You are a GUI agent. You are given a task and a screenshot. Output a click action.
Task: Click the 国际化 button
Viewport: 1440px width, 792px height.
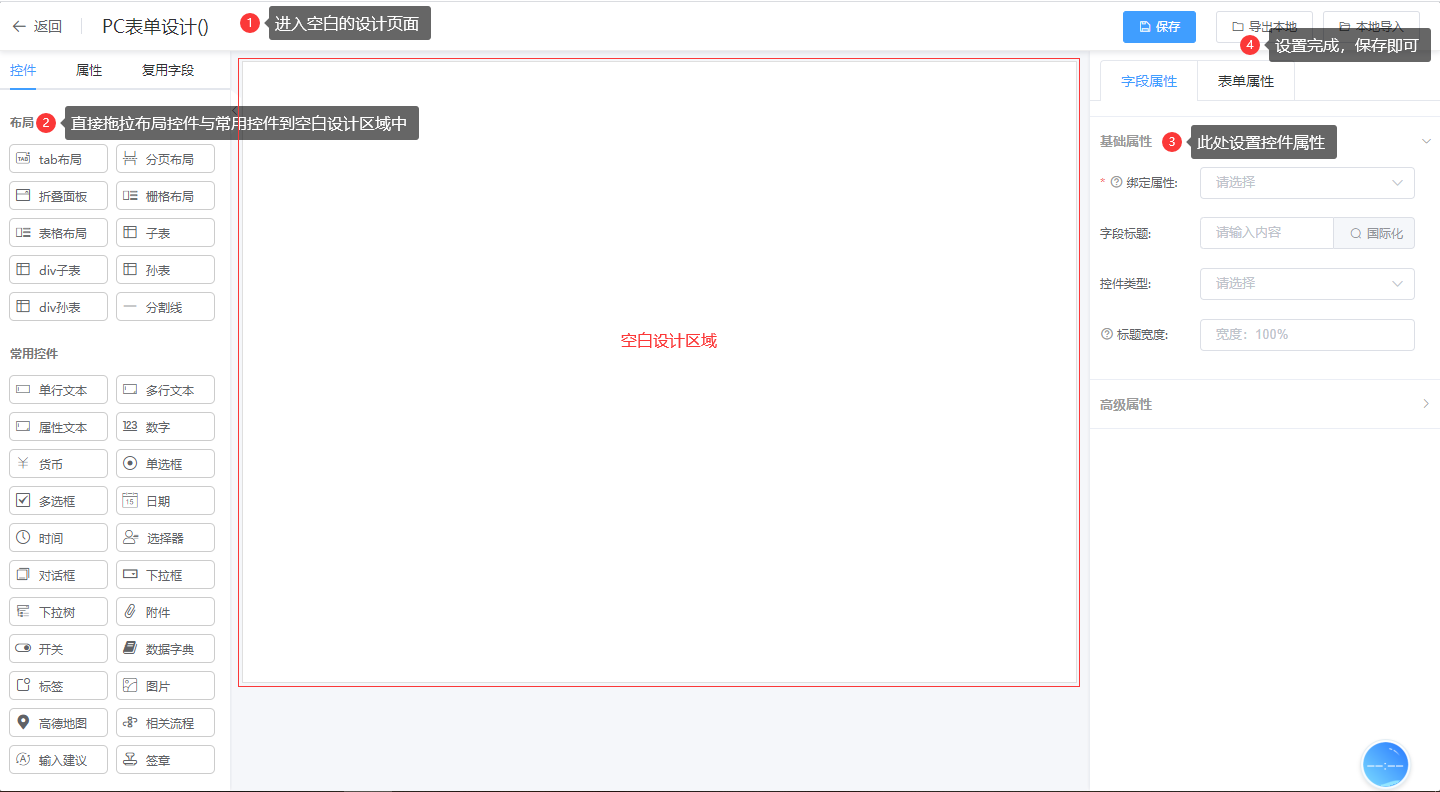point(1375,233)
